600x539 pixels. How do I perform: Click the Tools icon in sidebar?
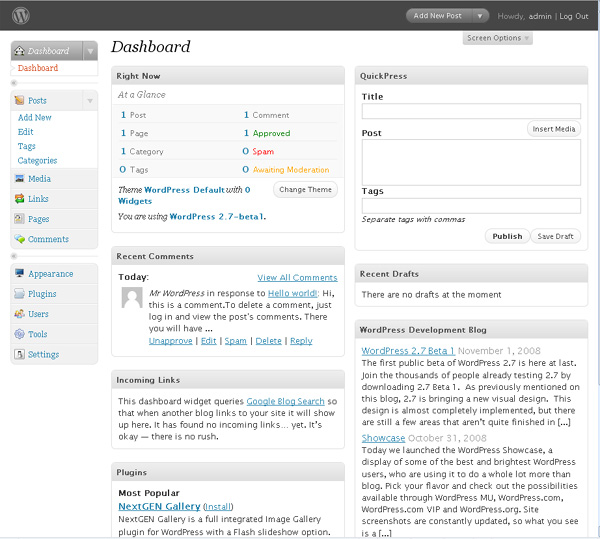point(19,334)
